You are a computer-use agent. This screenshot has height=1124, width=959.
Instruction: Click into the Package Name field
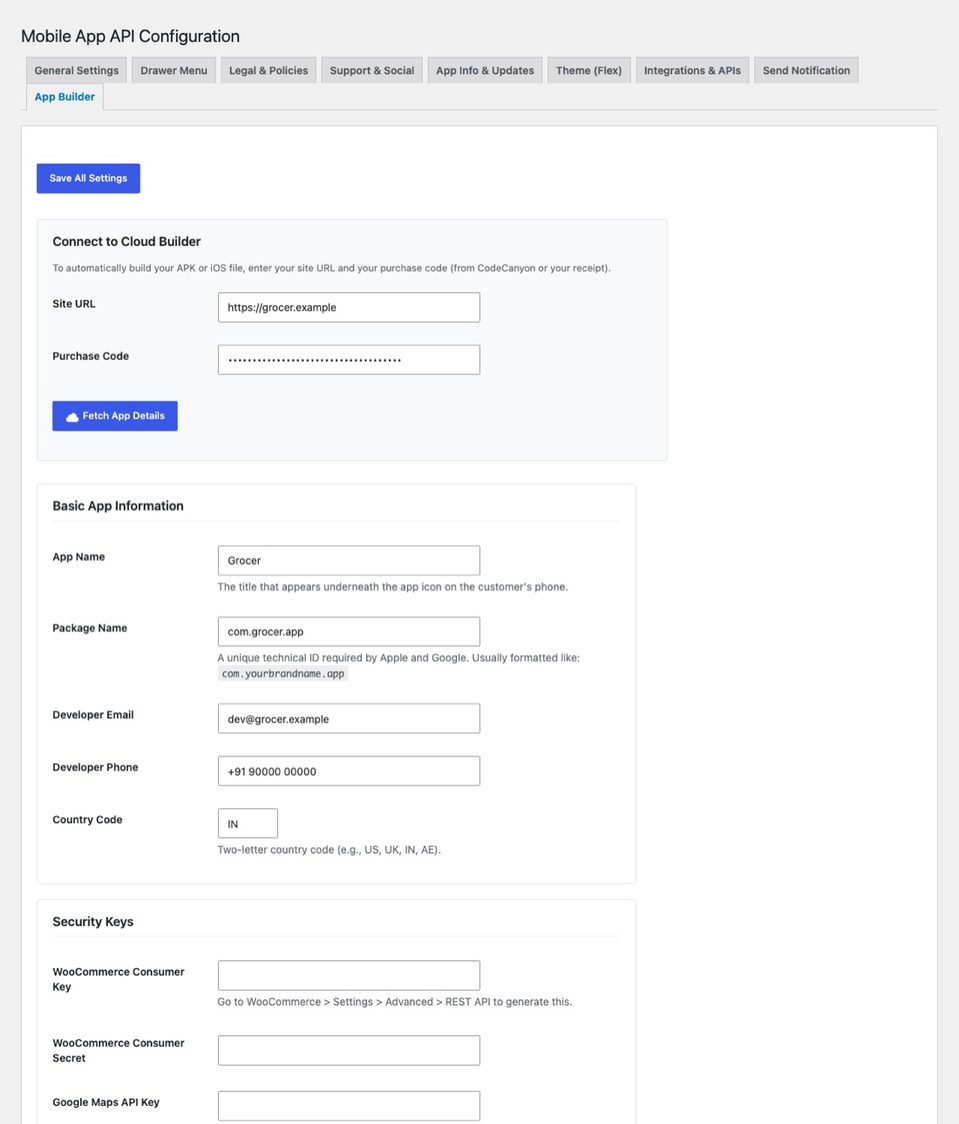pos(349,632)
